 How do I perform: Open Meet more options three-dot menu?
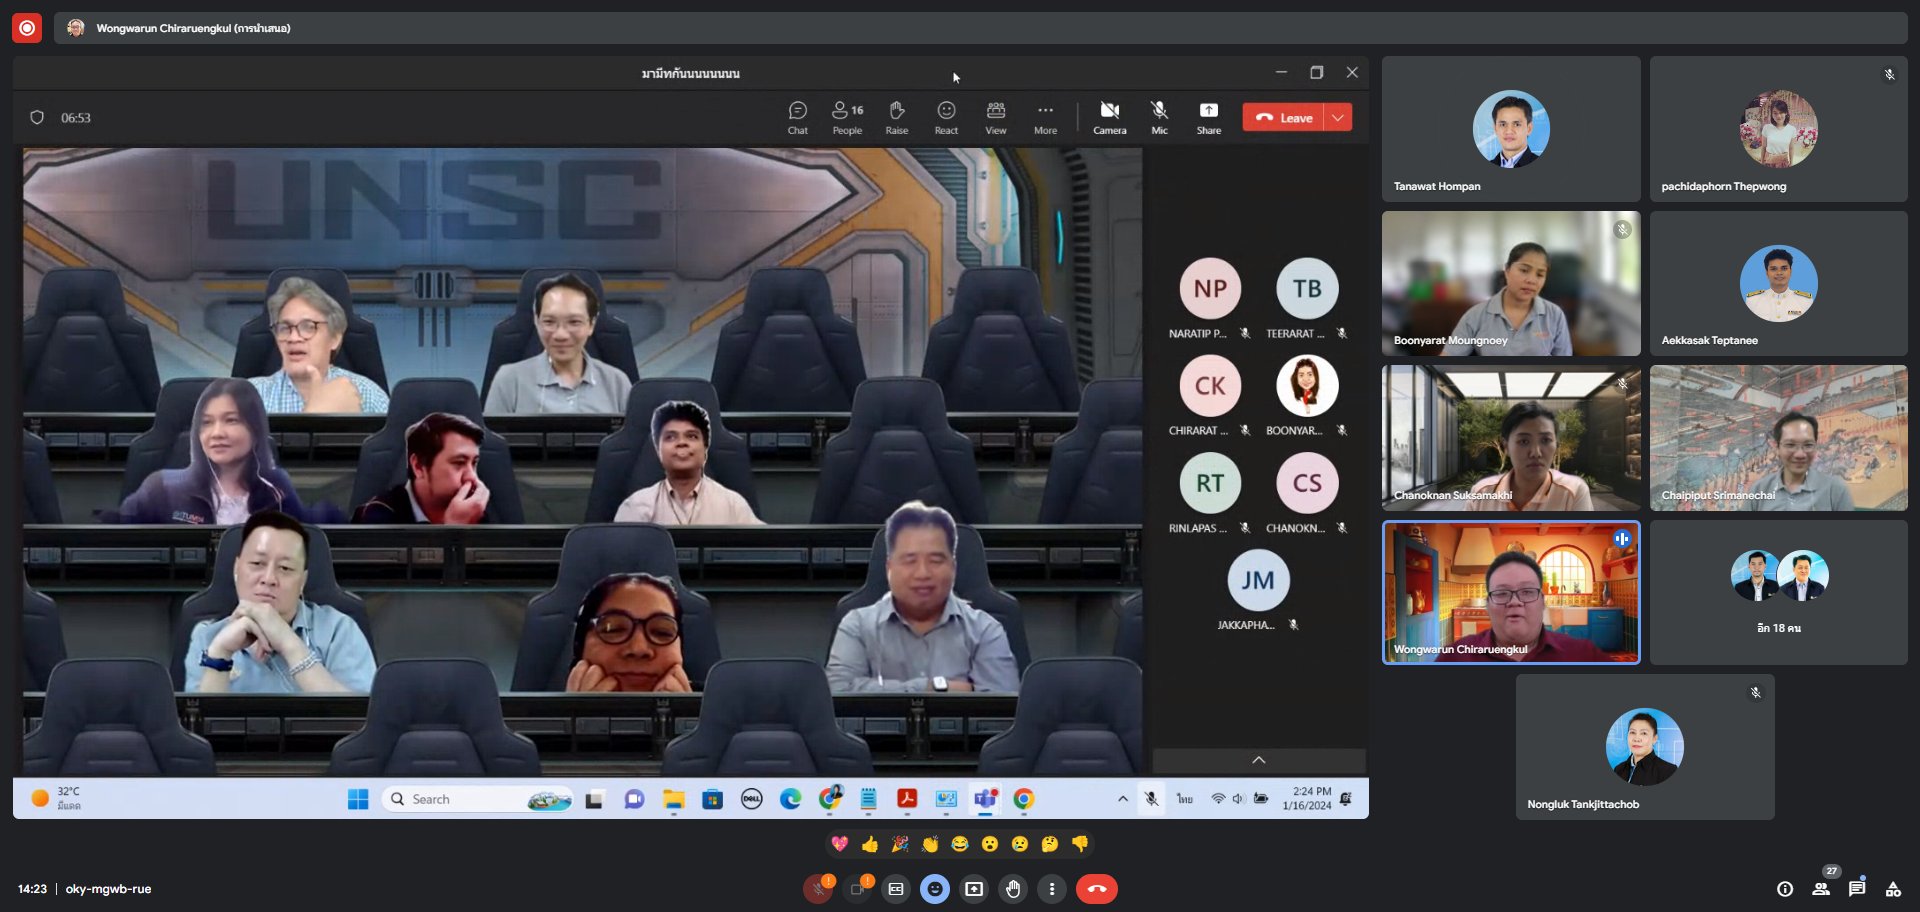pyautogui.click(x=1052, y=888)
